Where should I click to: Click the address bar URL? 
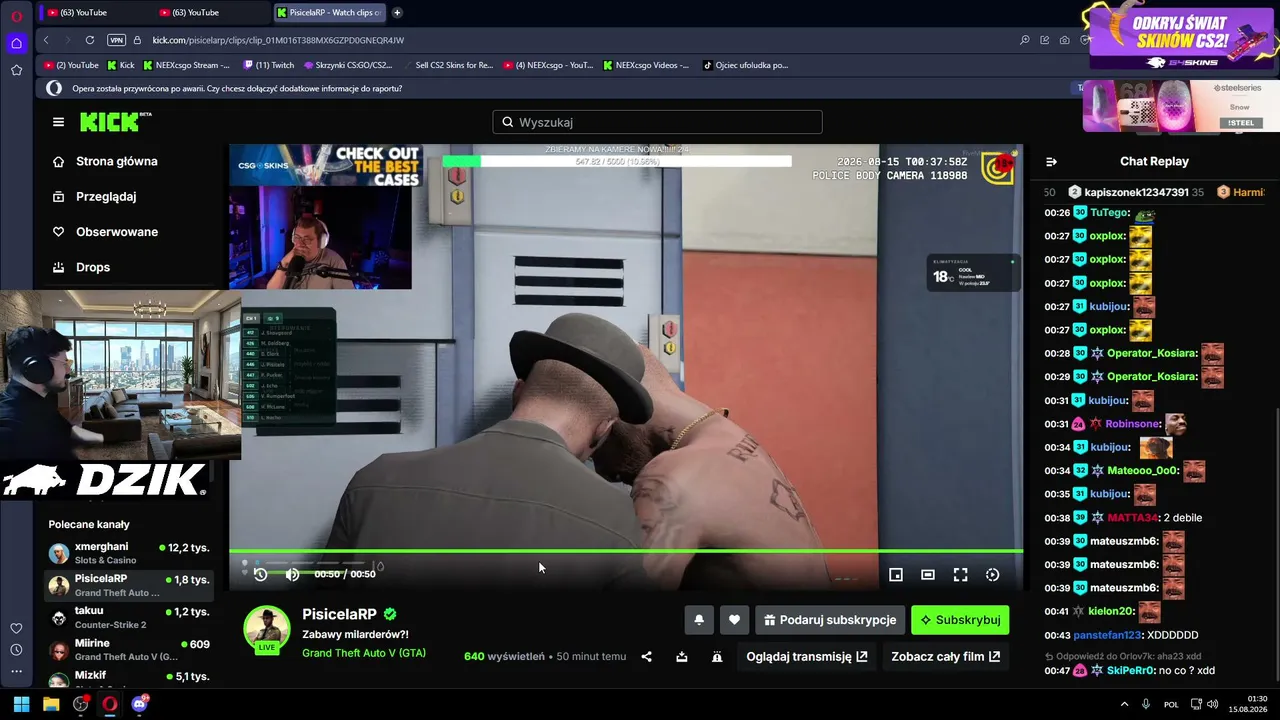tap(278, 40)
